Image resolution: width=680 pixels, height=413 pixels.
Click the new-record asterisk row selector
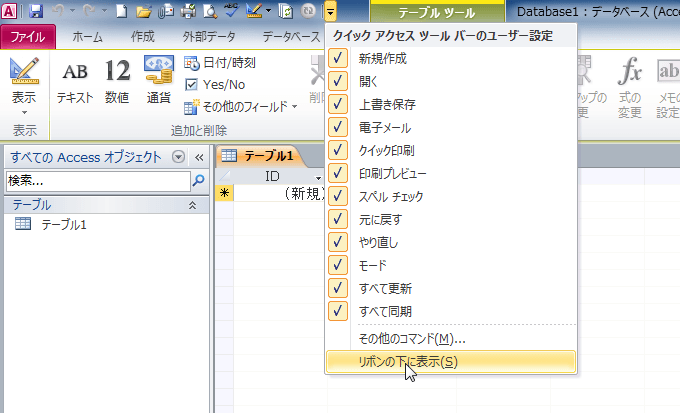tap(224, 193)
